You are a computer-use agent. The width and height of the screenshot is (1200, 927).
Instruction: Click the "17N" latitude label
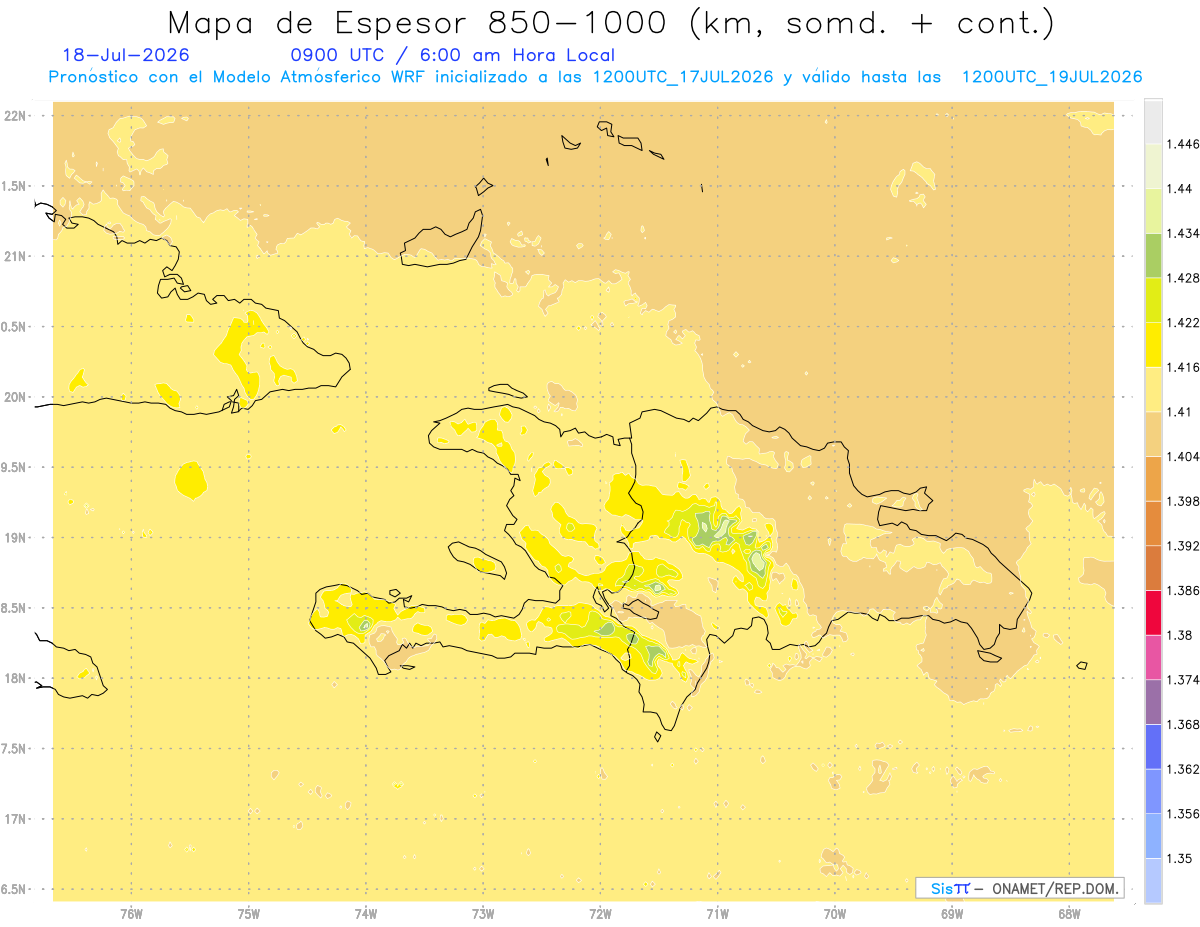(x=15, y=819)
